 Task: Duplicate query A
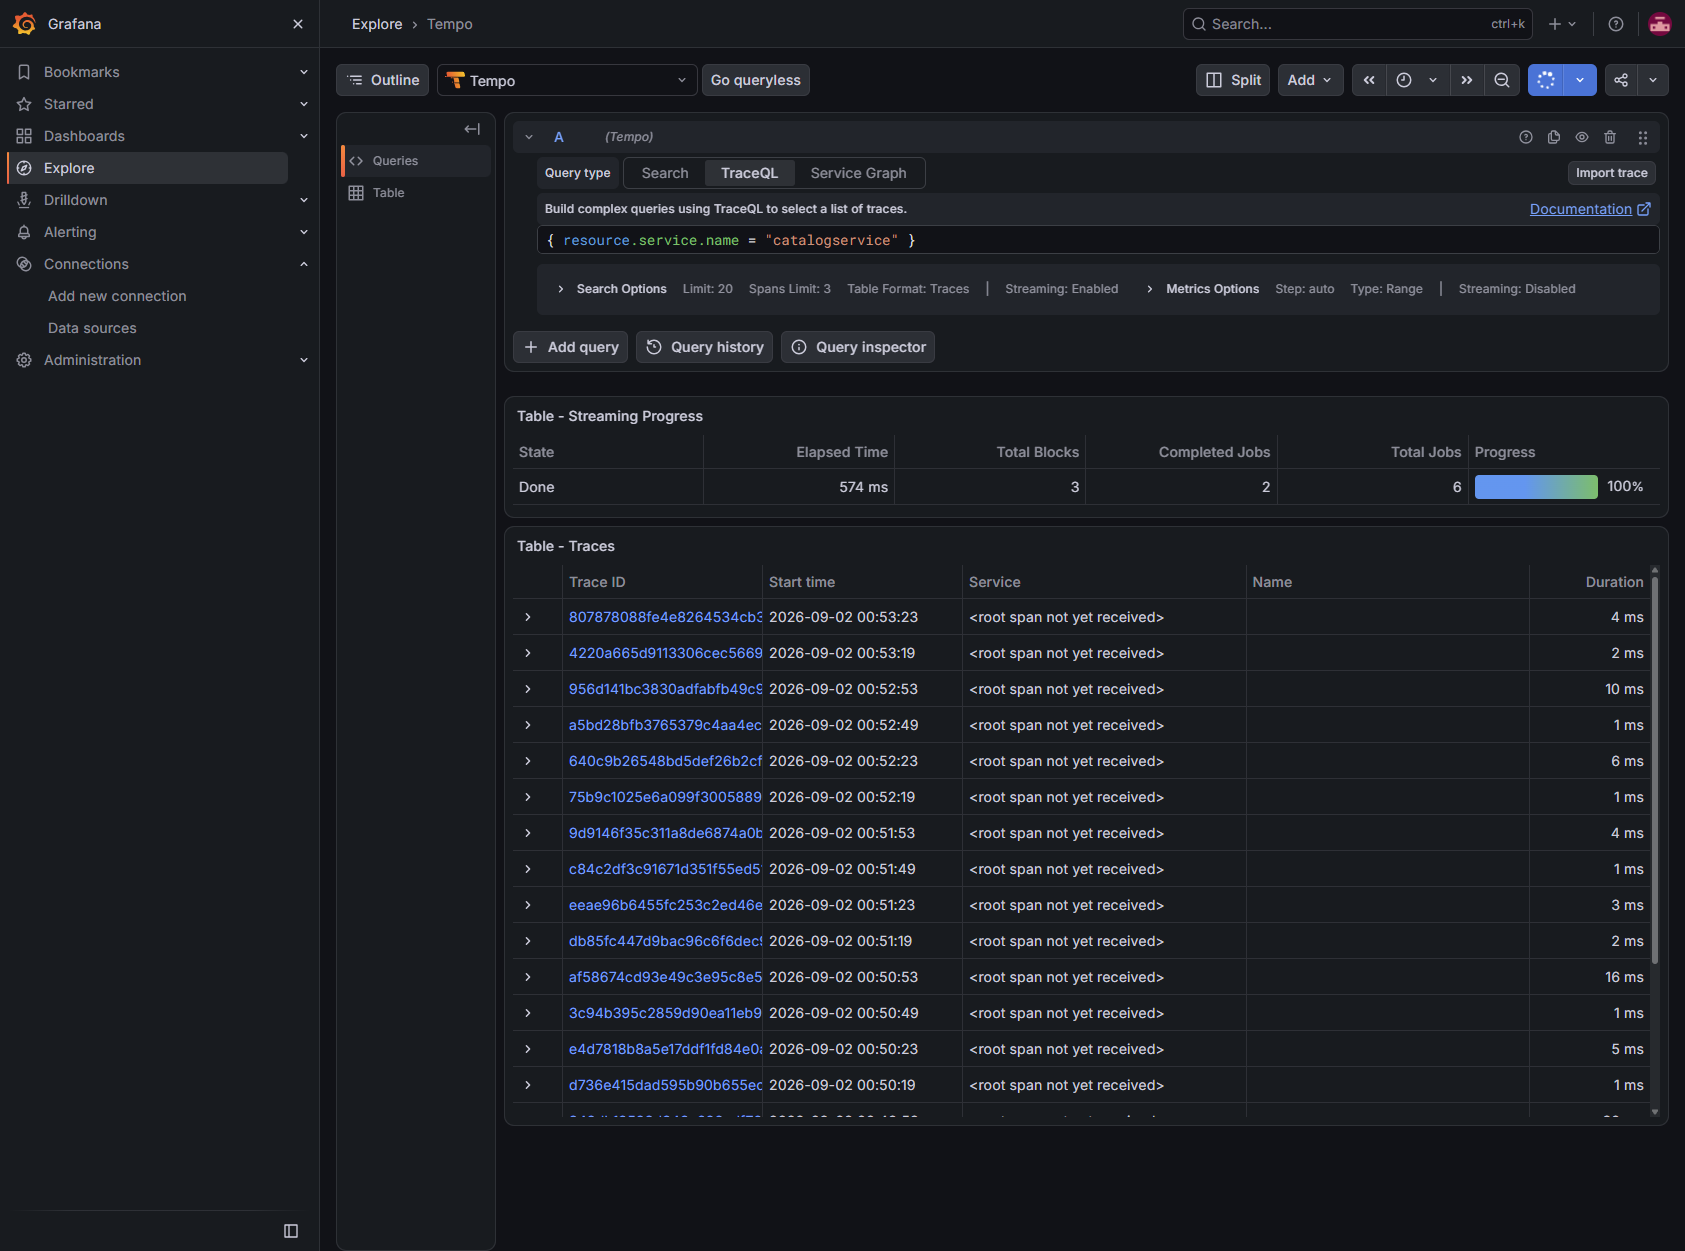pyautogui.click(x=1554, y=137)
